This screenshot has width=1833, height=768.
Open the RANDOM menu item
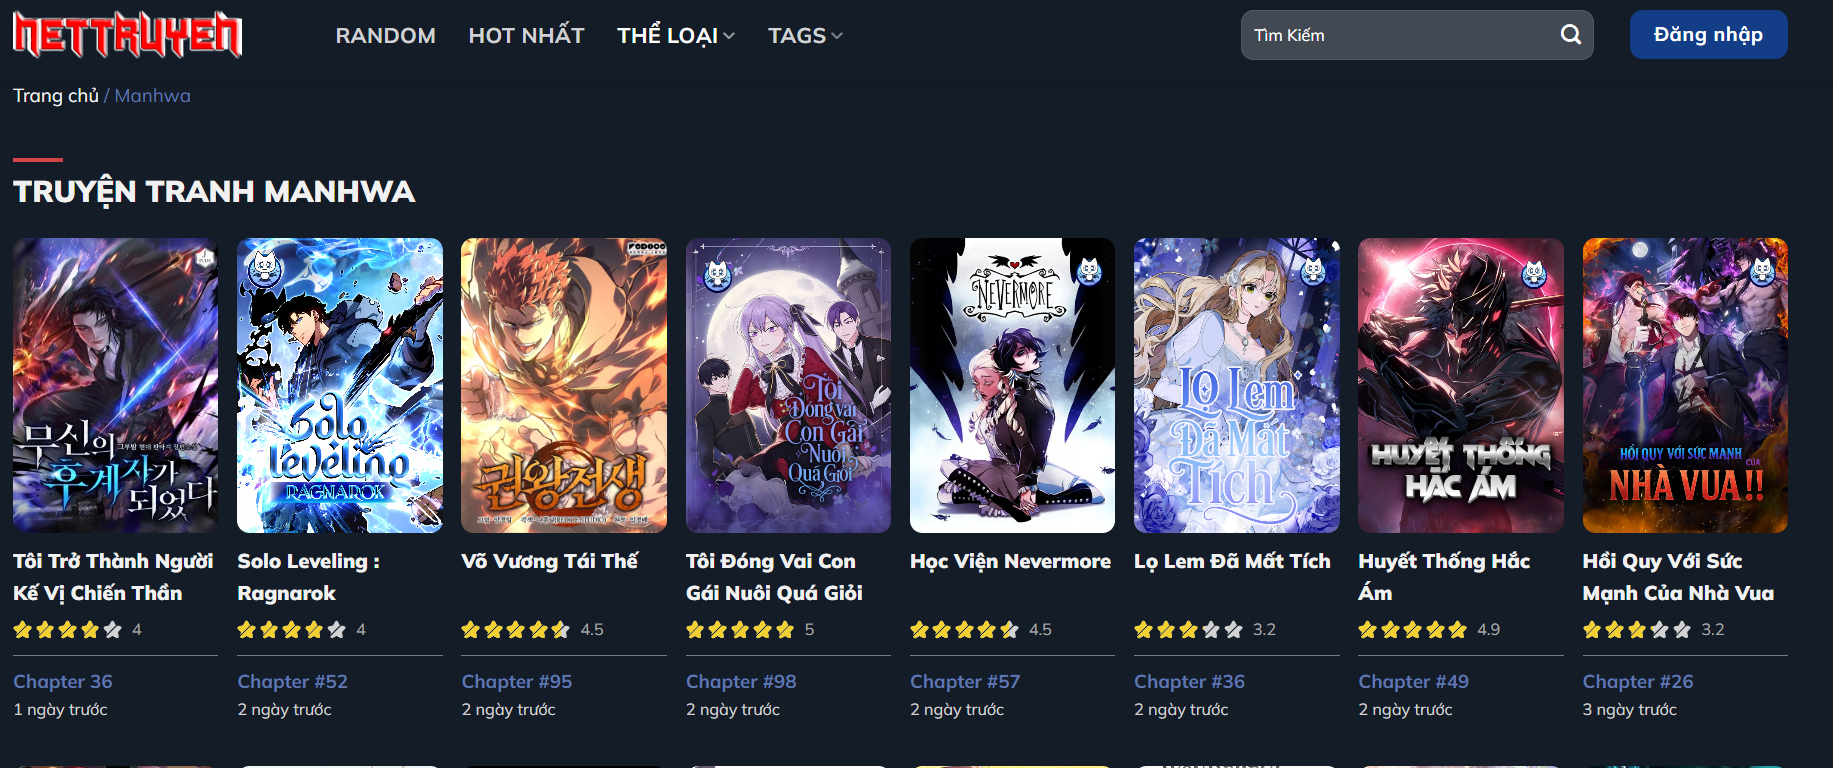pos(385,36)
